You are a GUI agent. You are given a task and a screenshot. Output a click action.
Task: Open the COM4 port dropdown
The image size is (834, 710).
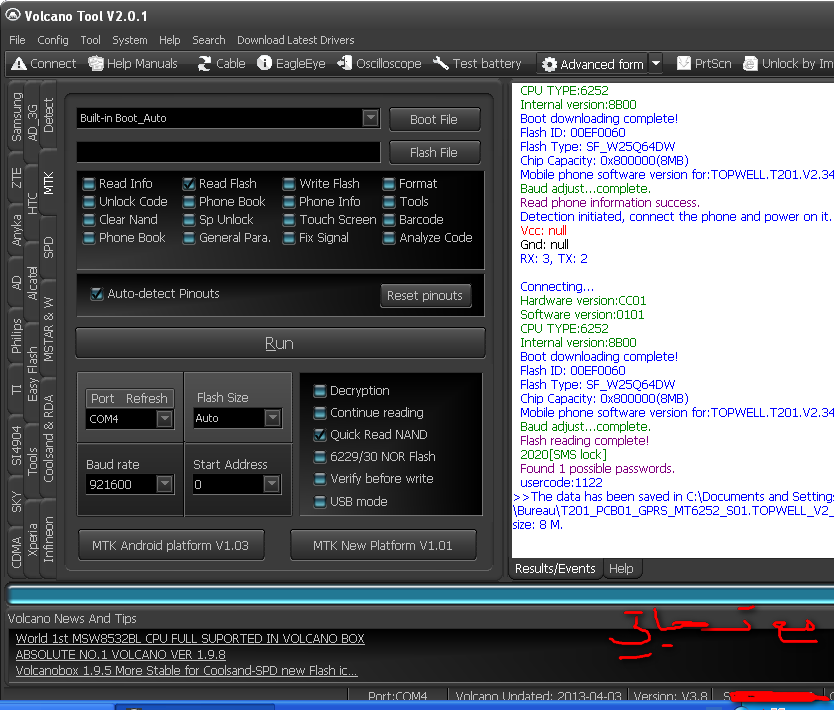pyautogui.click(x=164, y=419)
